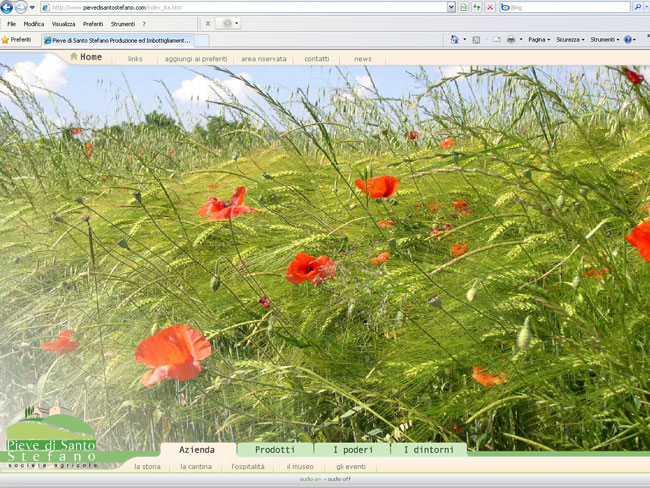Expand the Home page button dropdown
The width and height of the screenshot is (650, 488).
pyautogui.click(x=464, y=40)
